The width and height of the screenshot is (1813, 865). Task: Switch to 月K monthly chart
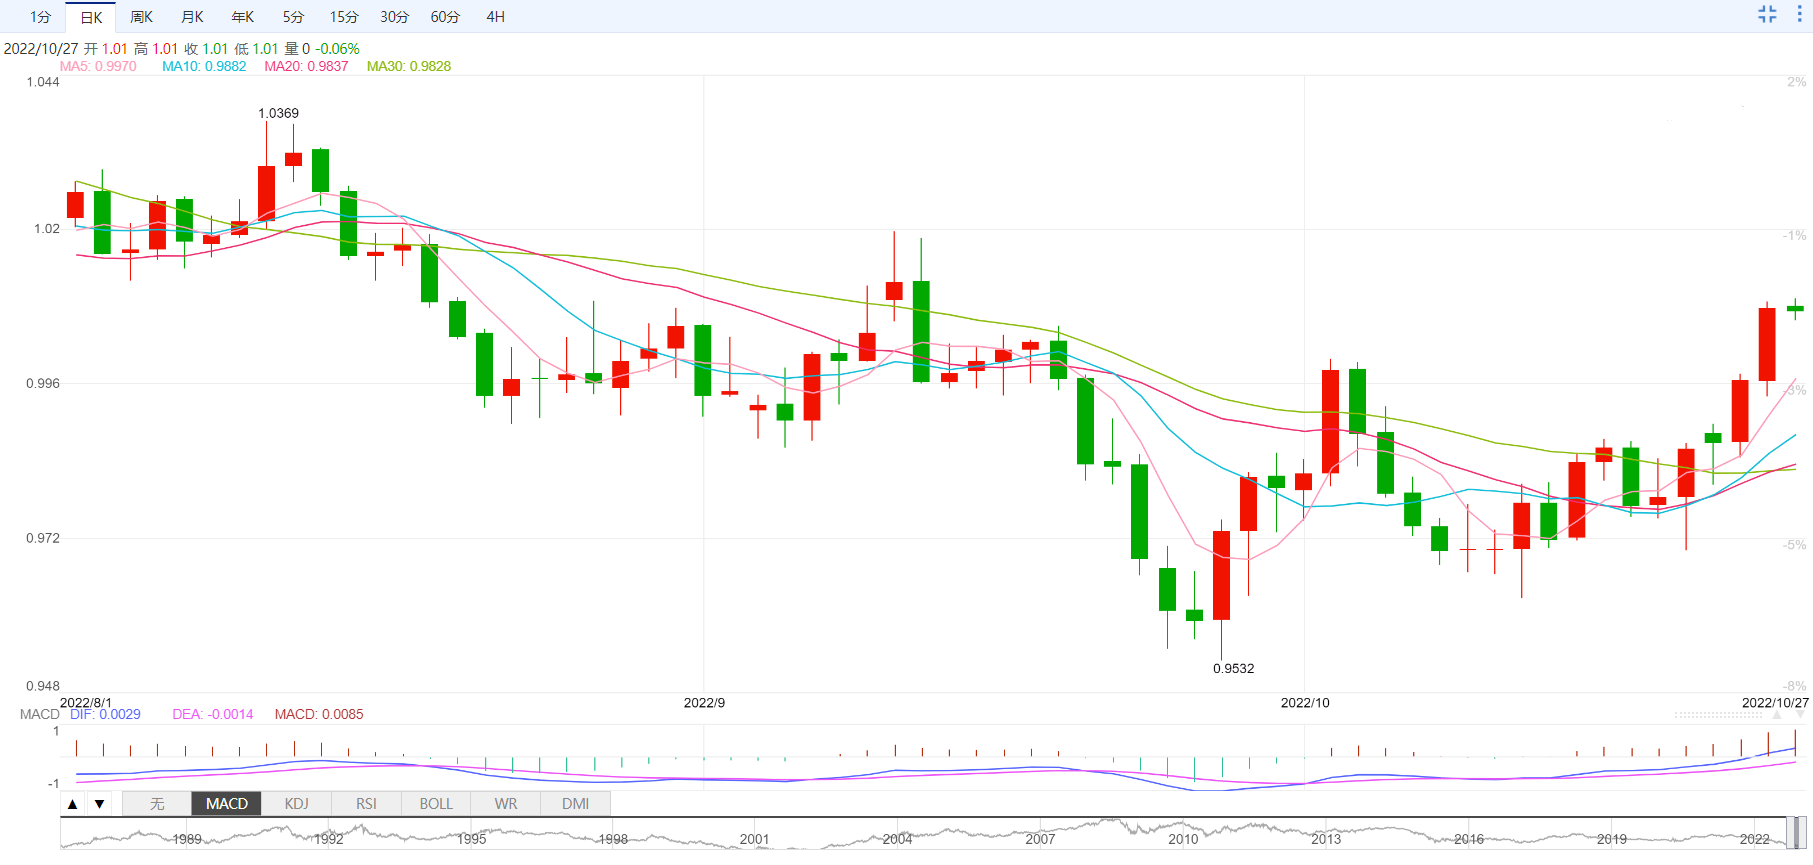[192, 17]
